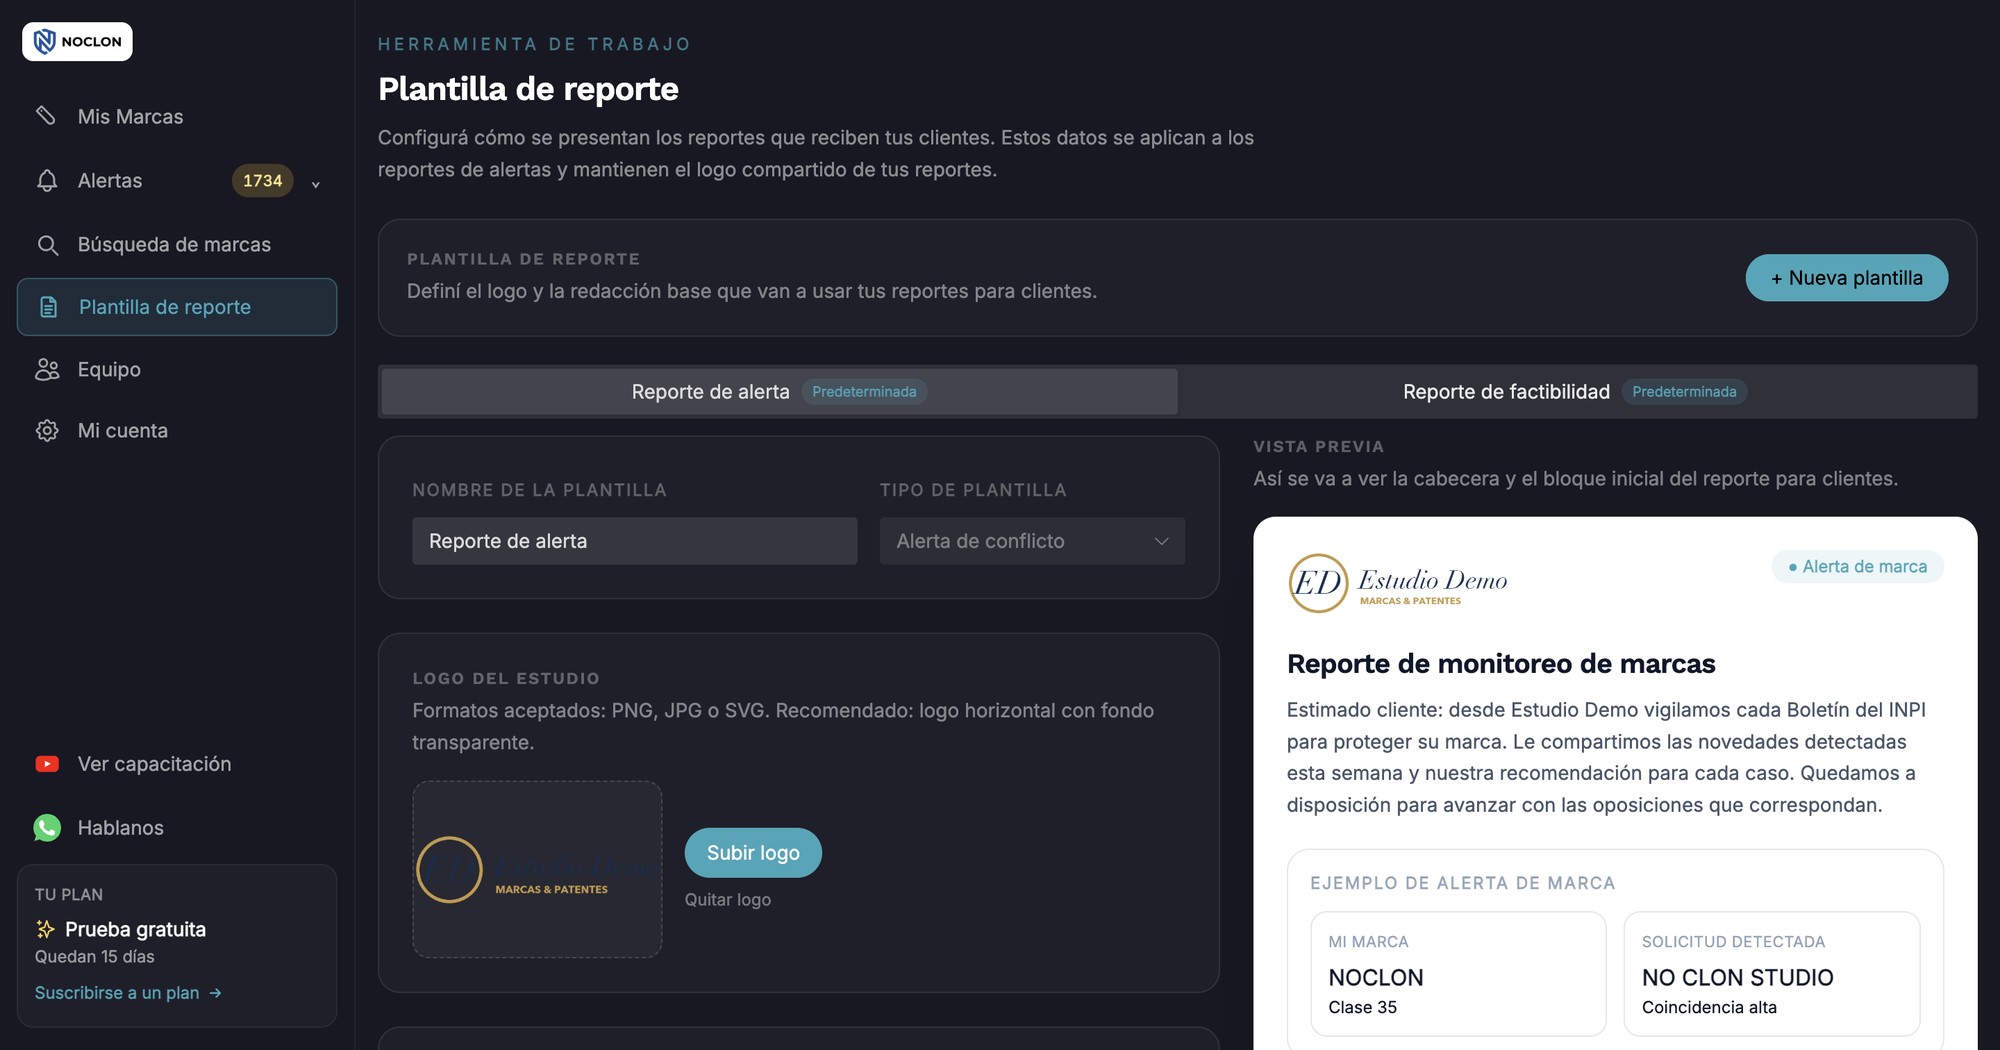Select Plantilla de reporte sidebar item

pyautogui.click(x=177, y=307)
